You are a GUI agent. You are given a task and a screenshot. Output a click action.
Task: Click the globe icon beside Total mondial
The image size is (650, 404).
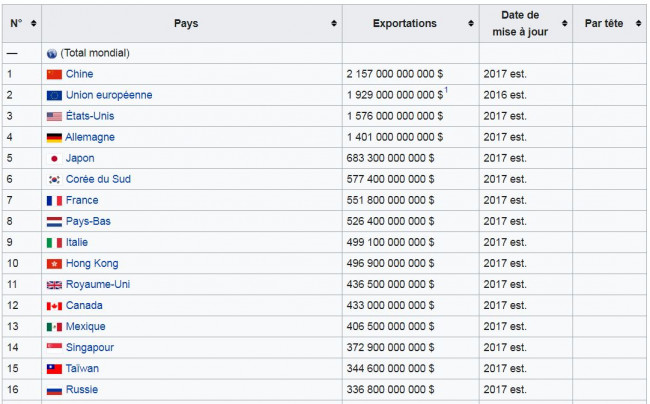click(52, 53)
